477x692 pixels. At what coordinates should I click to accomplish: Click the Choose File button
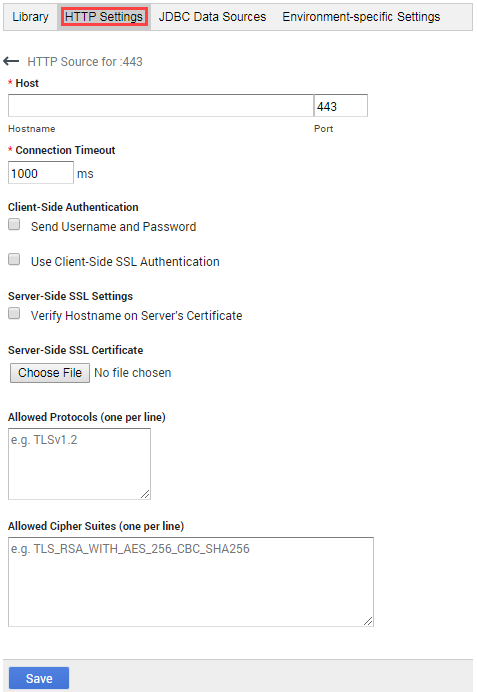pos(50,373)
